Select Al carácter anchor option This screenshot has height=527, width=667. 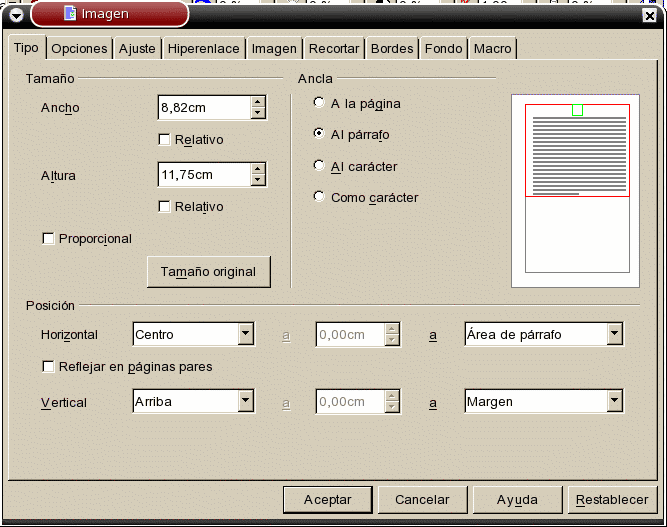coord(319,166)
